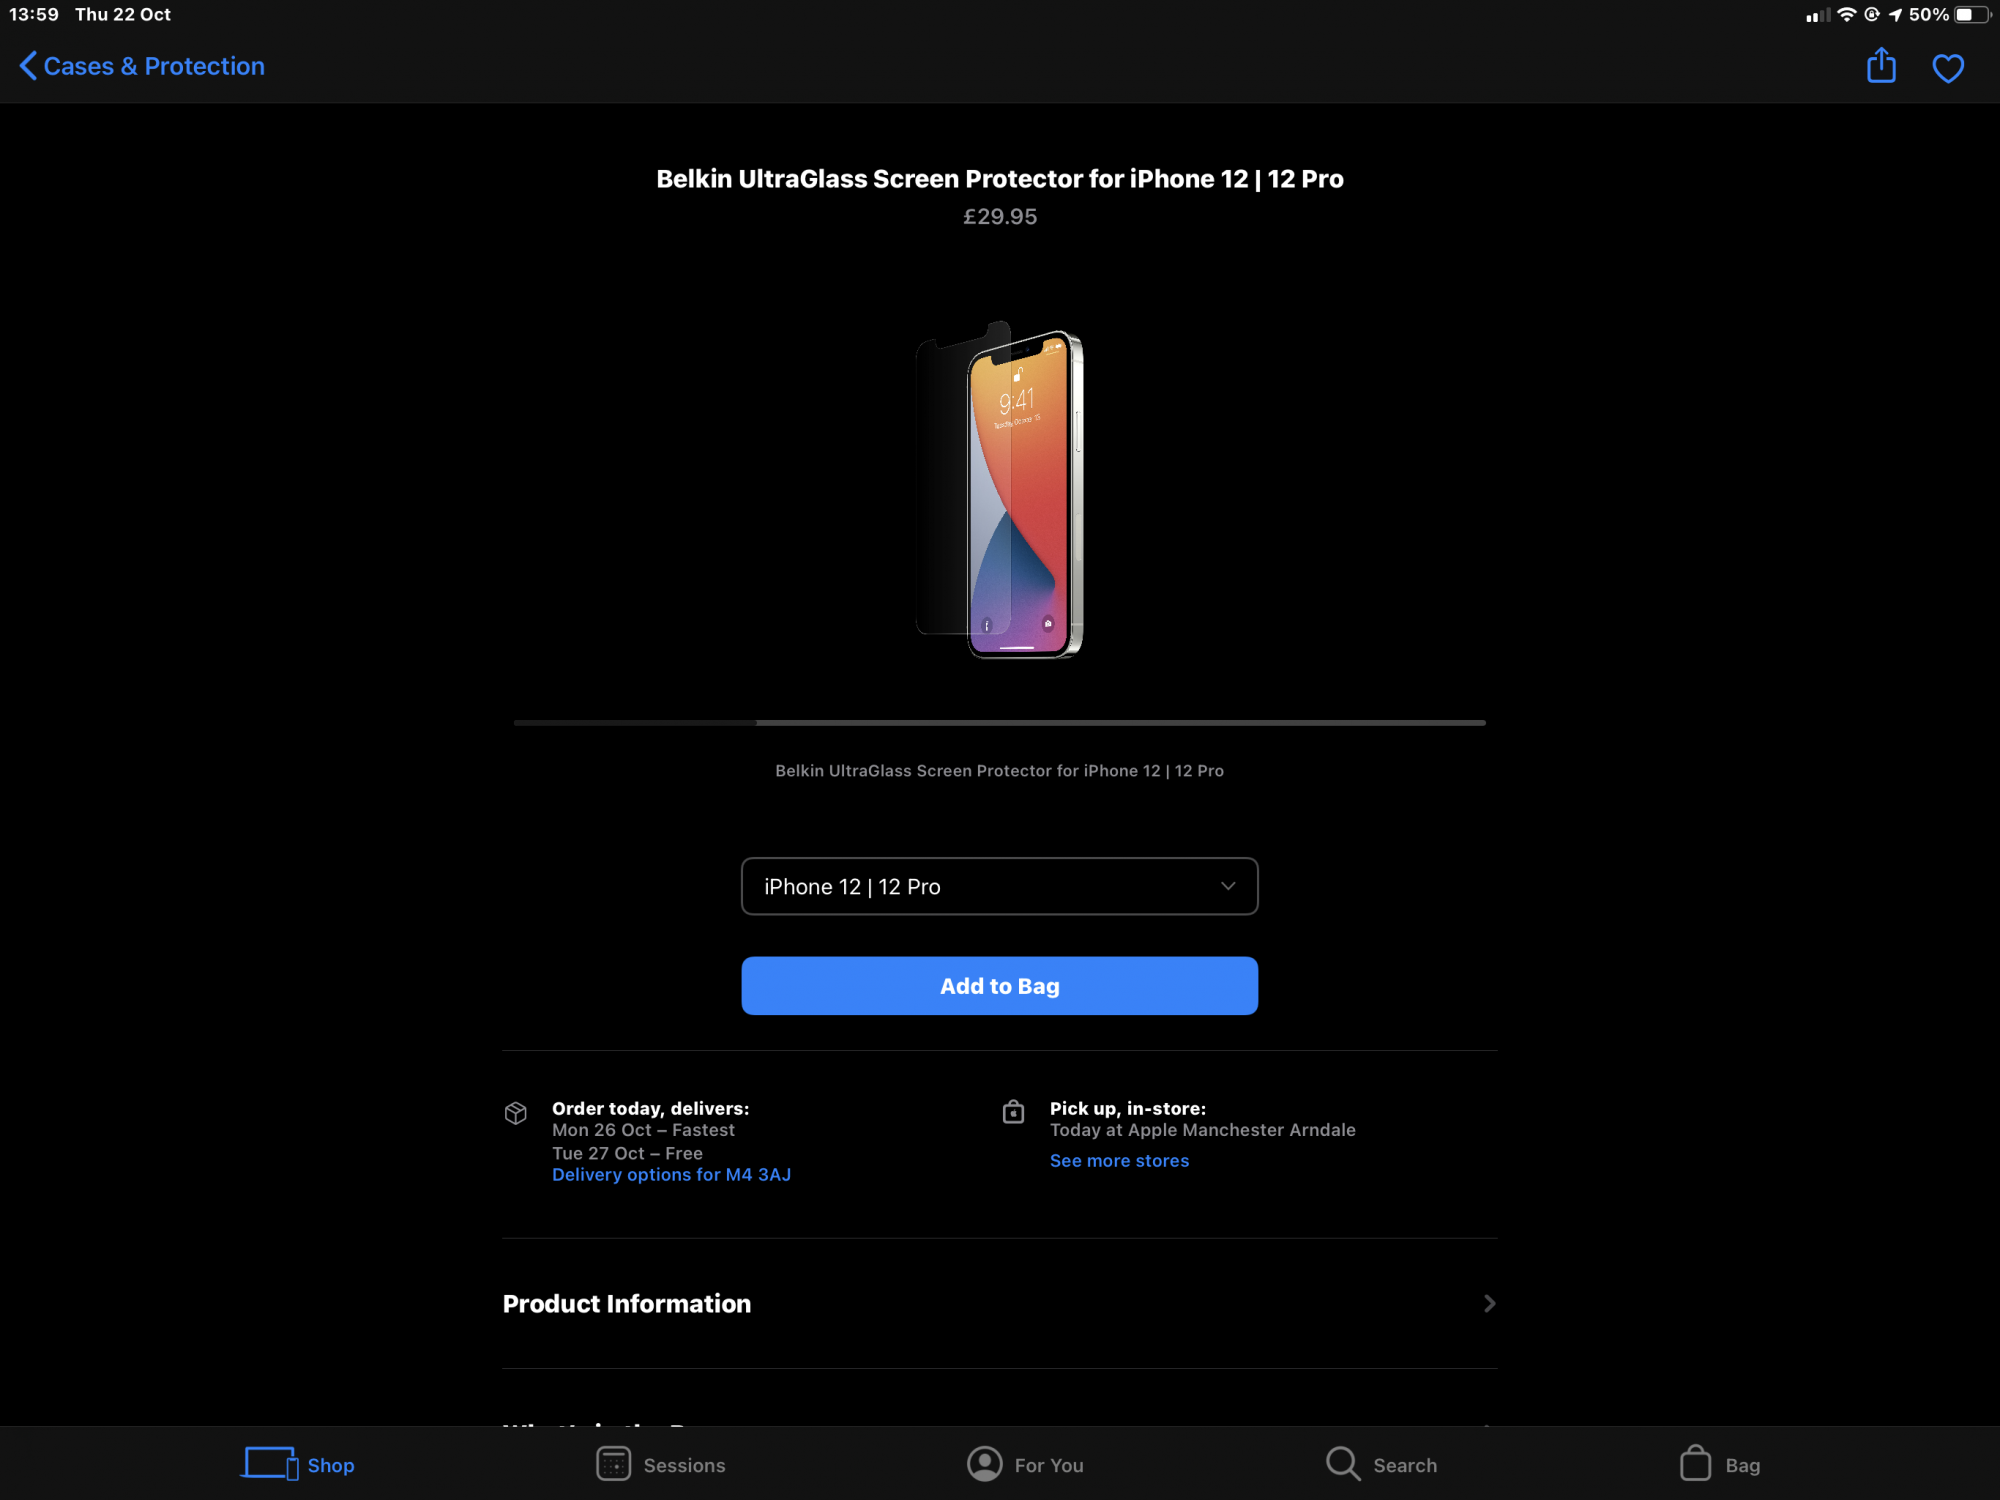Open Delivery options for M4 3AJ
Screen dimensions: 2000x1500
tap(671, 1175)
